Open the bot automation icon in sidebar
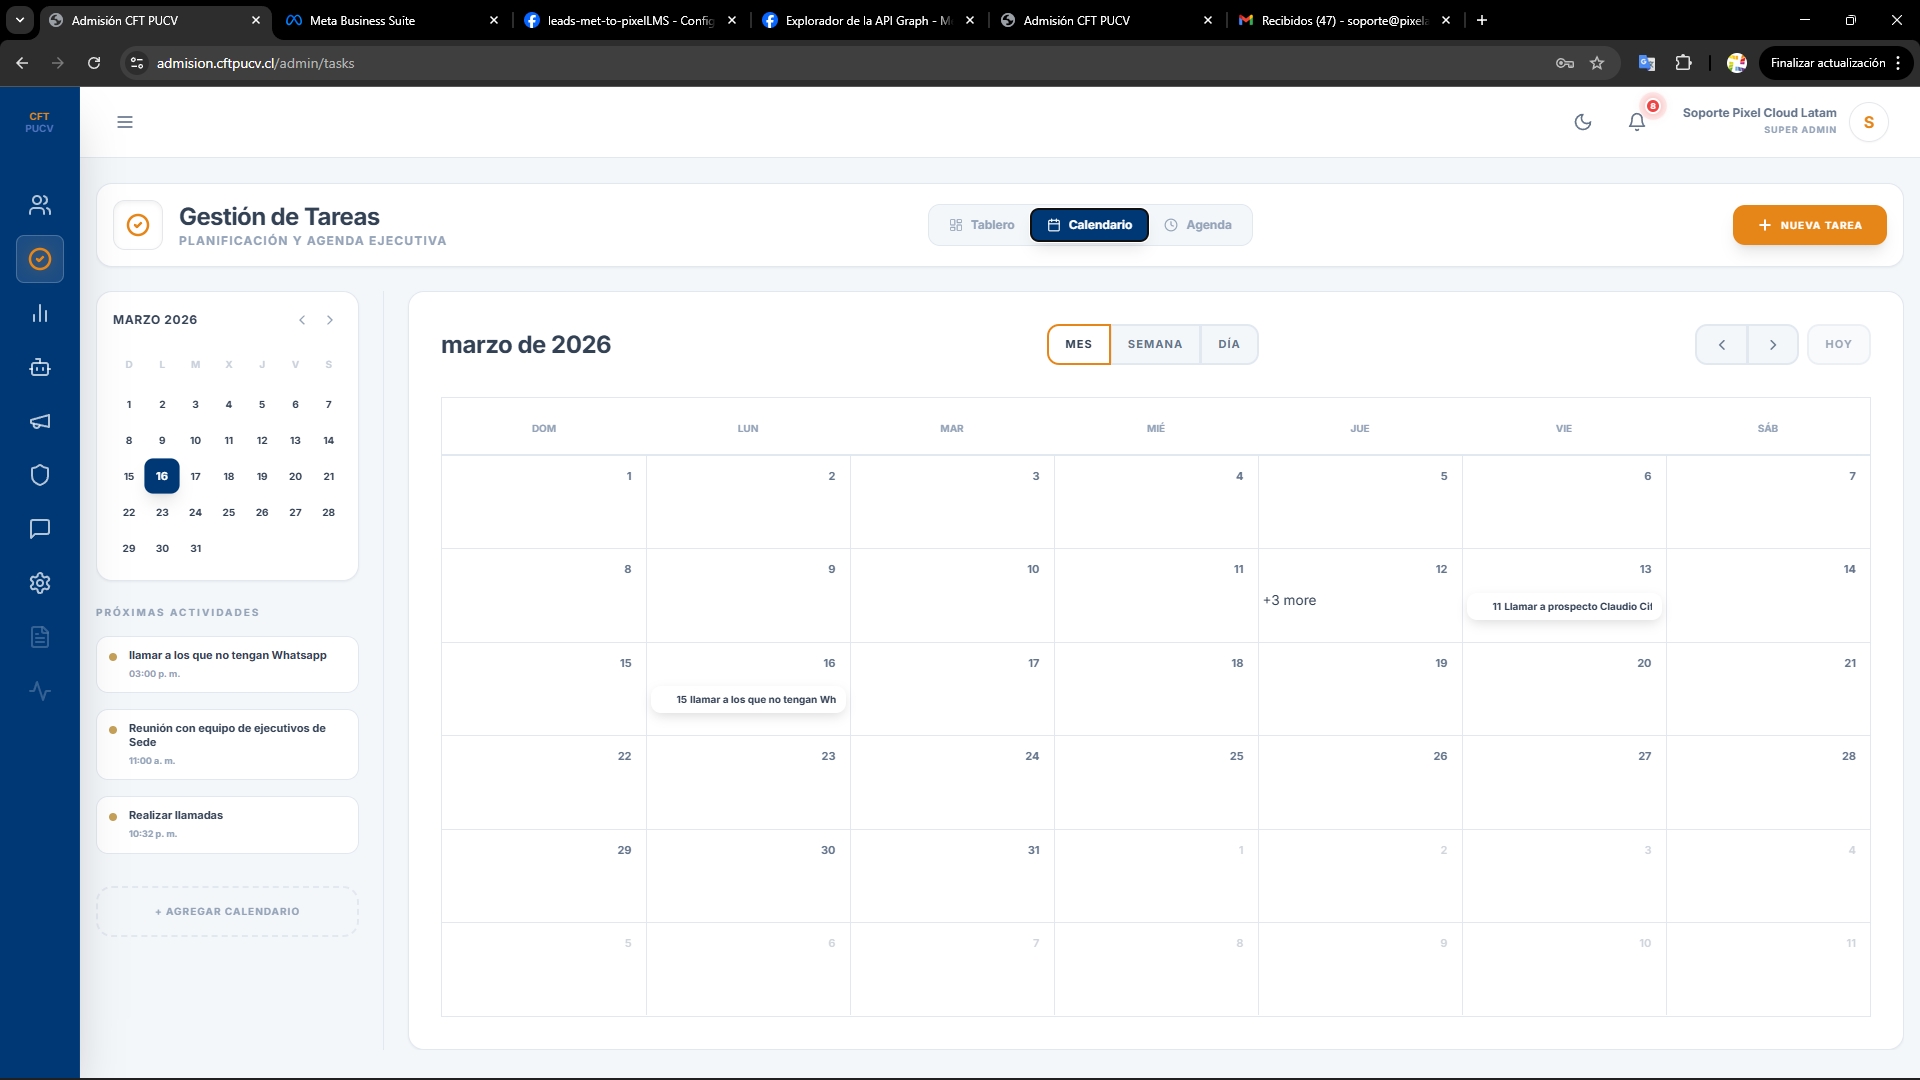 click(40, 367)
